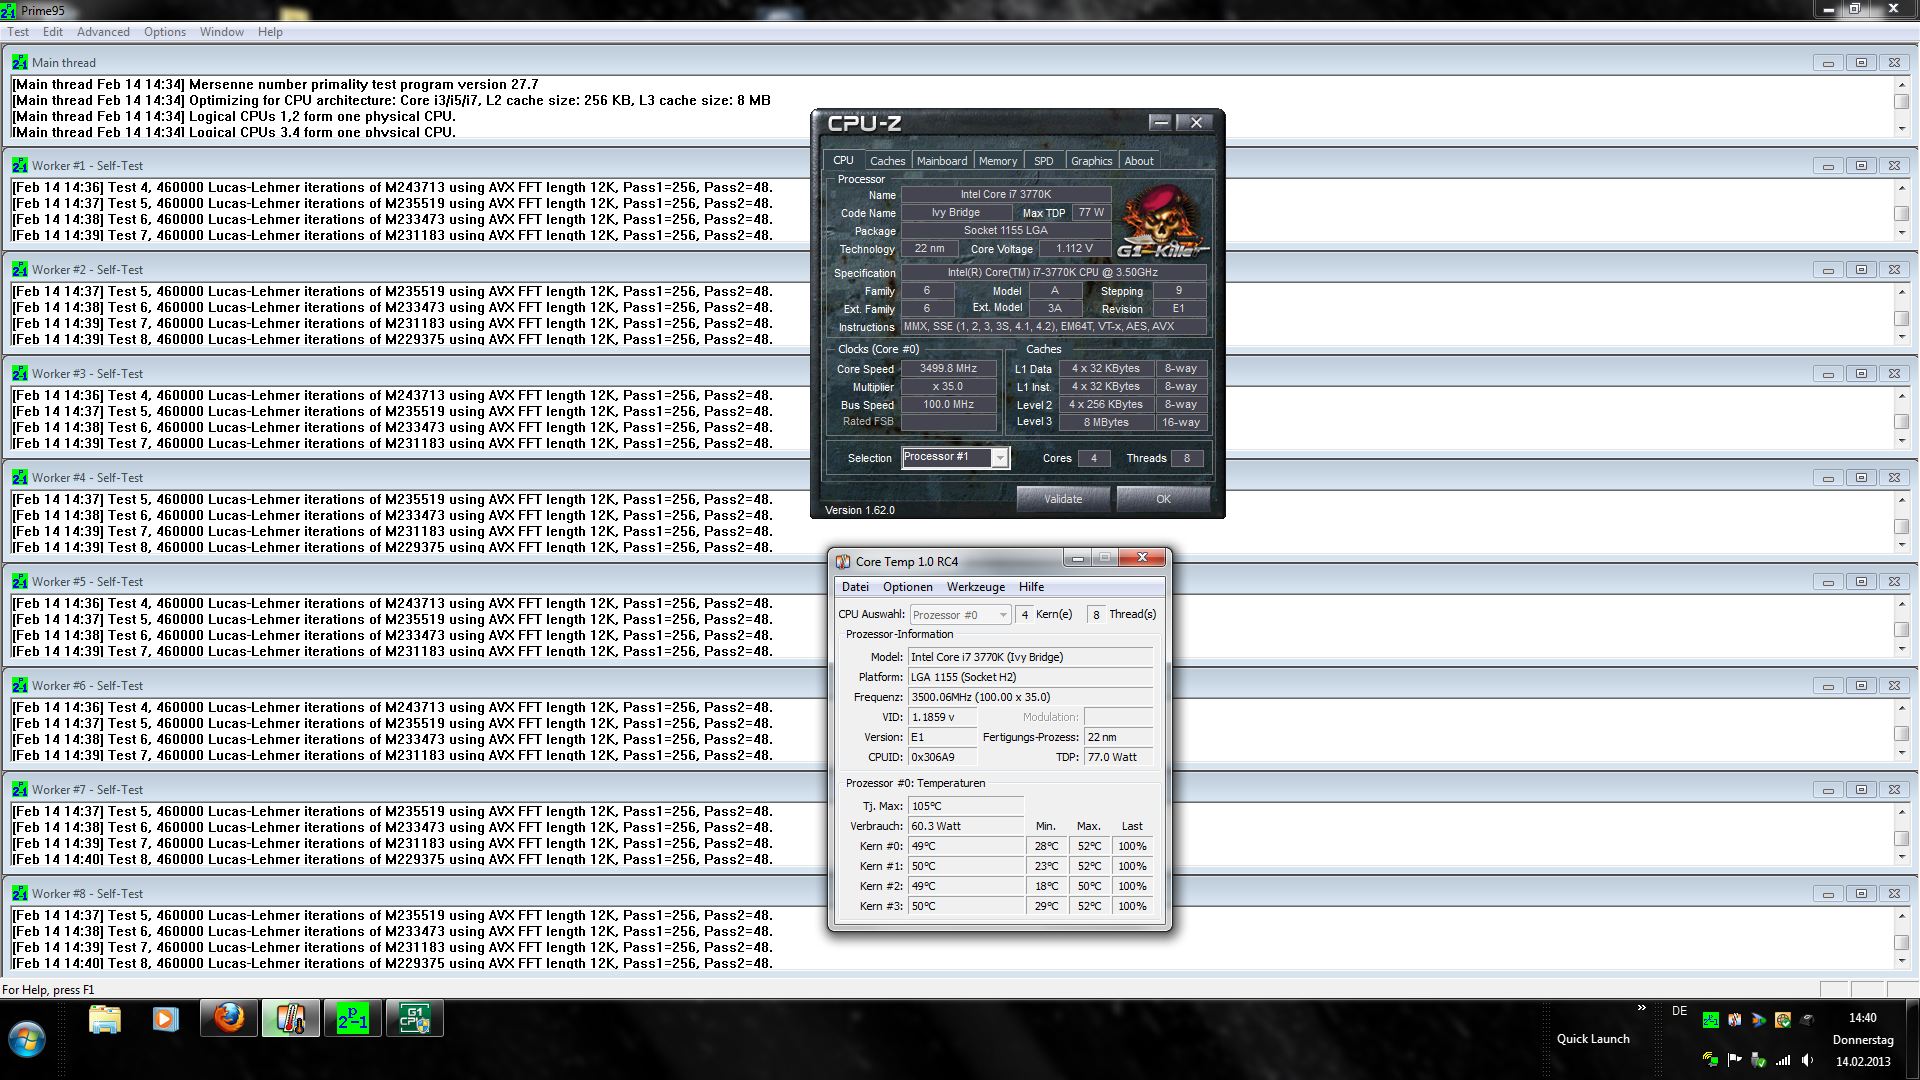Viewport: 1920px width, 1080px height.
Task: Click the Validate button in CPU-Z
Action: 1062,499
